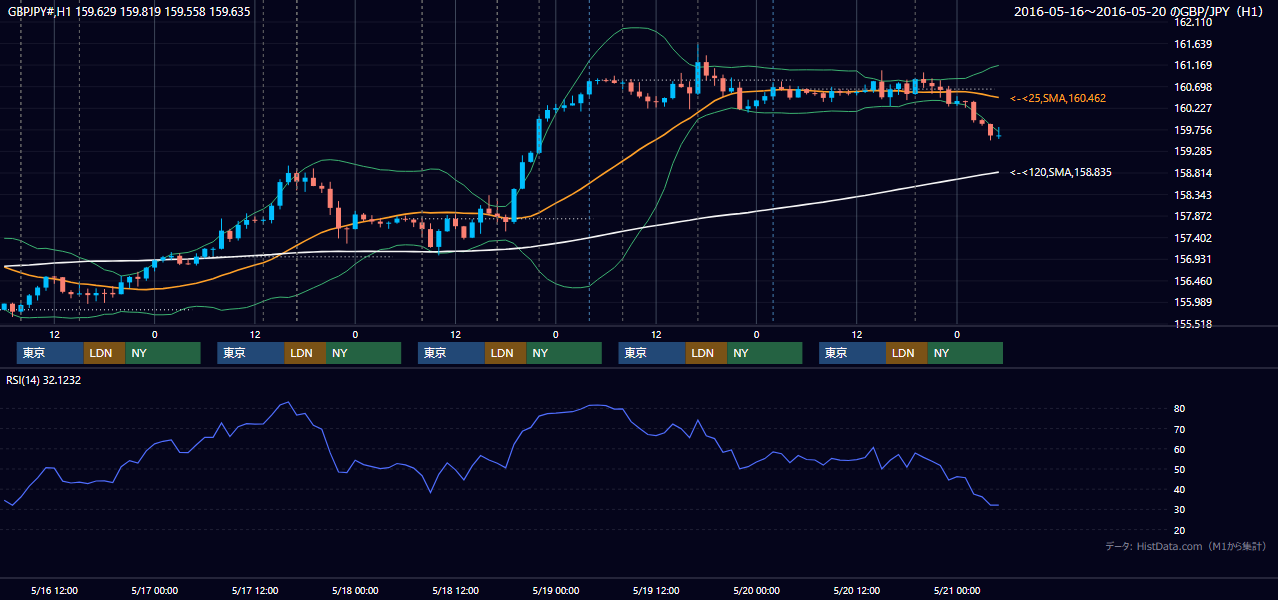
Task: Click price level 160.227 on axis
Action: coord(1192,108)
